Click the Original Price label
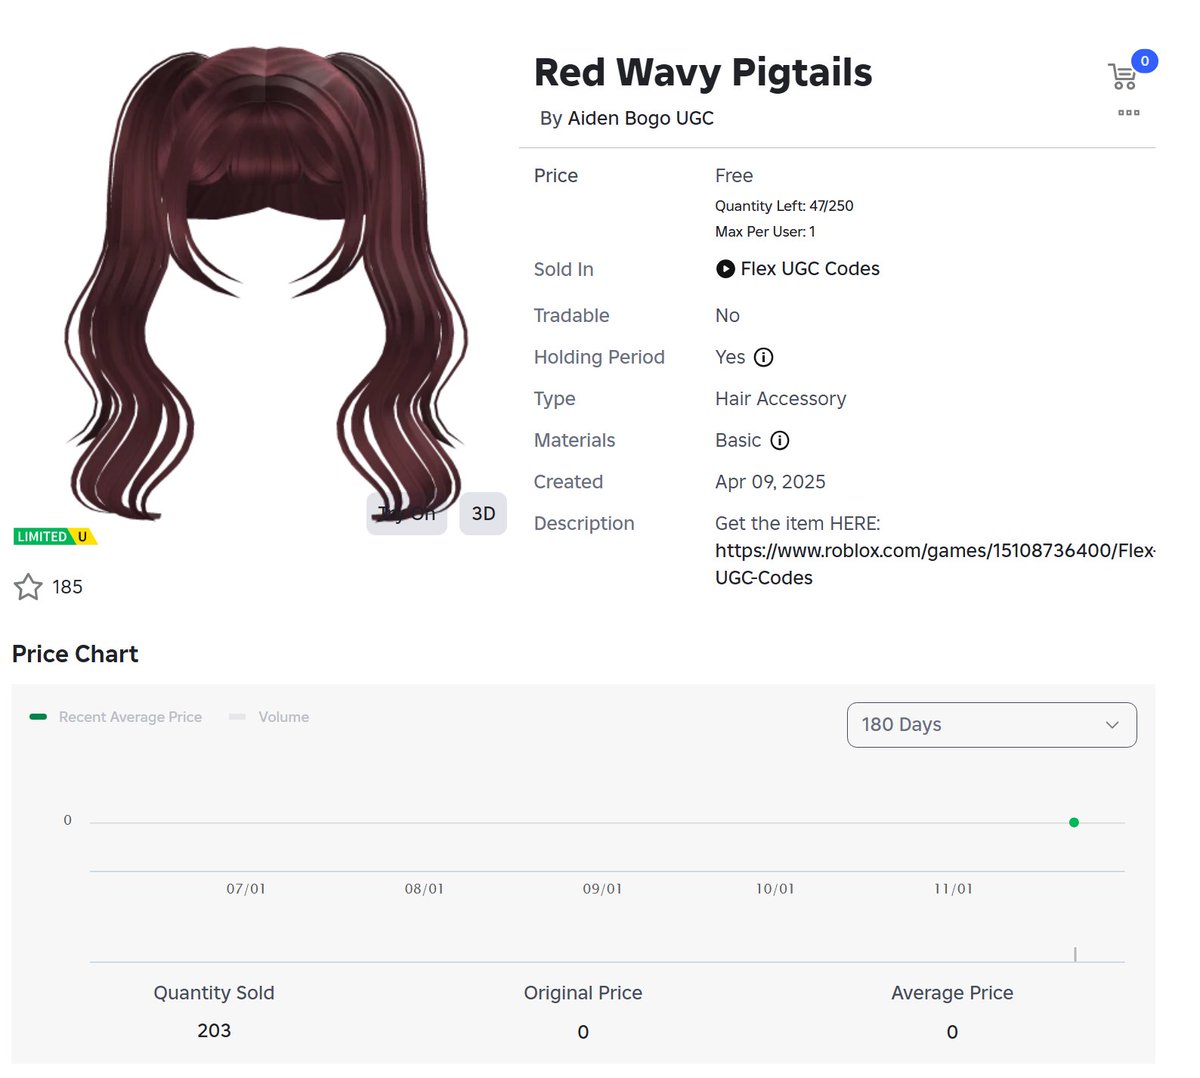 click(x=583, y=993)
